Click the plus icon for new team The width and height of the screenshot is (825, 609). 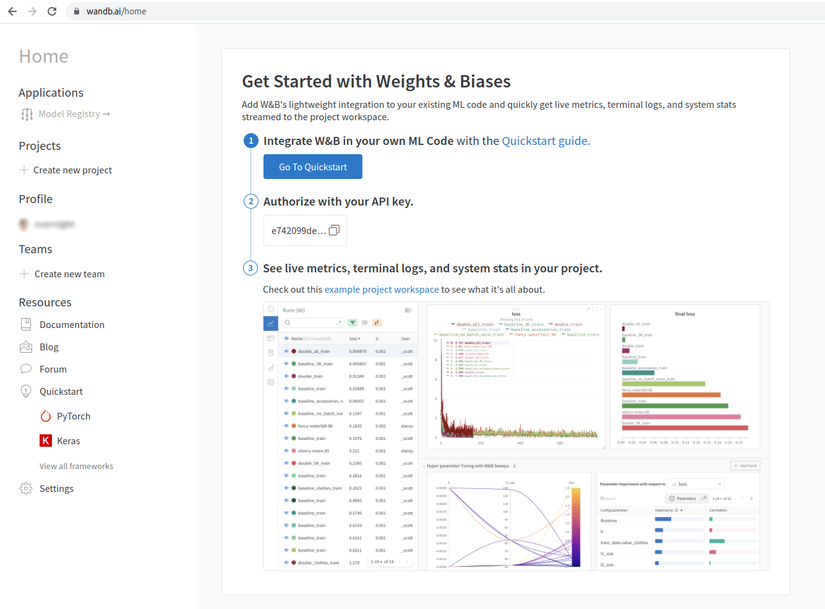click(x=24, y=274)
